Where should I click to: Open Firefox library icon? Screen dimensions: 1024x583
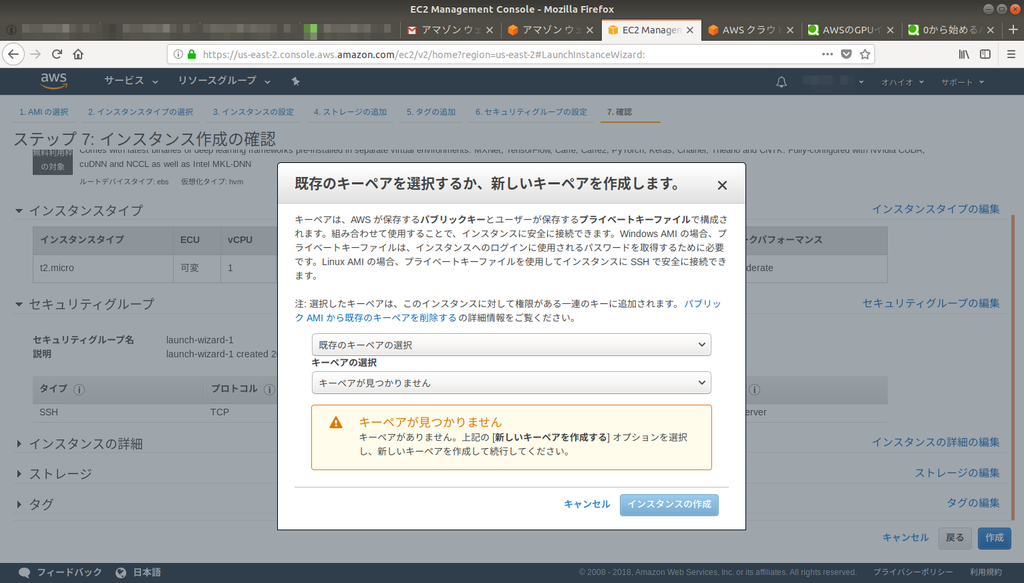(x=964, y=54)
